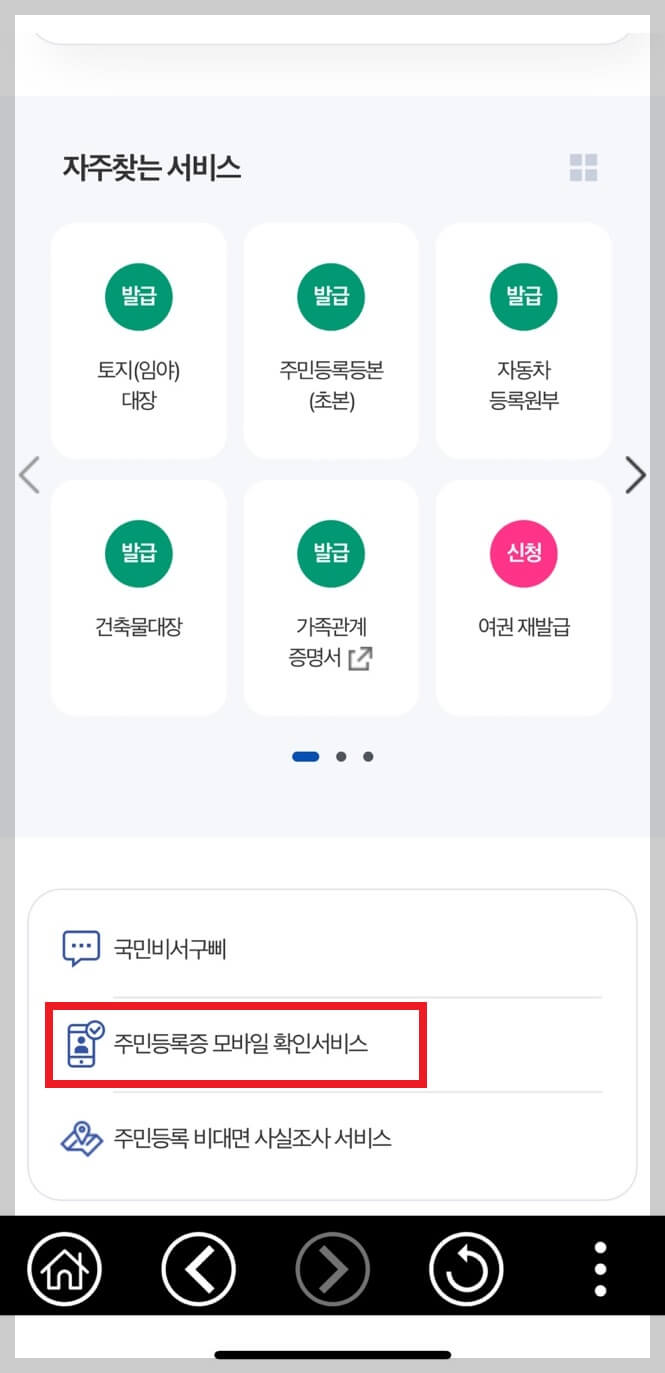The width and height of the screenshot is (665, 1373).
Task: Go back a slide with the left chevron
Action: click(29, 475)
